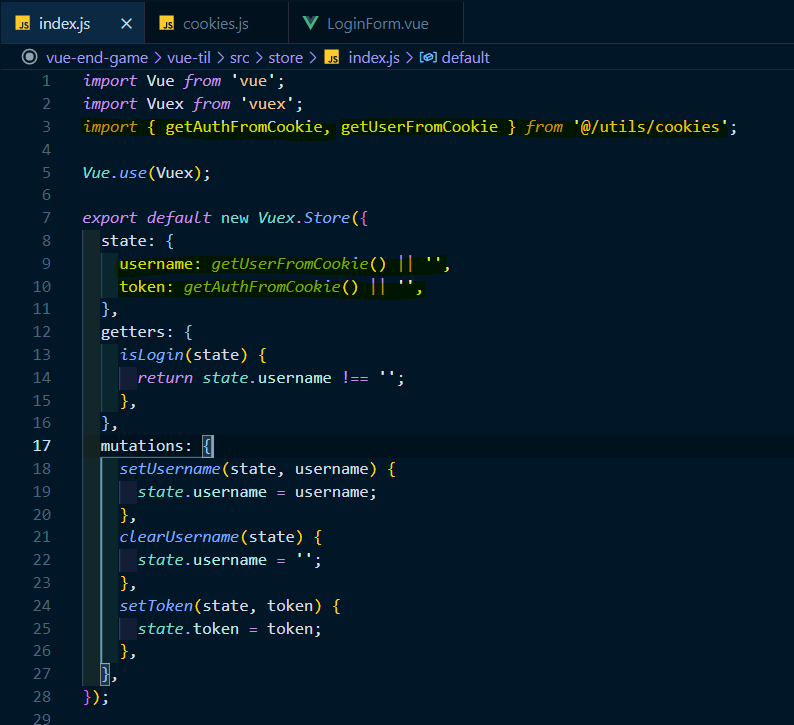This screenshot has height=725, width=794.
Task: Close the index.js tab
Action: click(127, 24)
